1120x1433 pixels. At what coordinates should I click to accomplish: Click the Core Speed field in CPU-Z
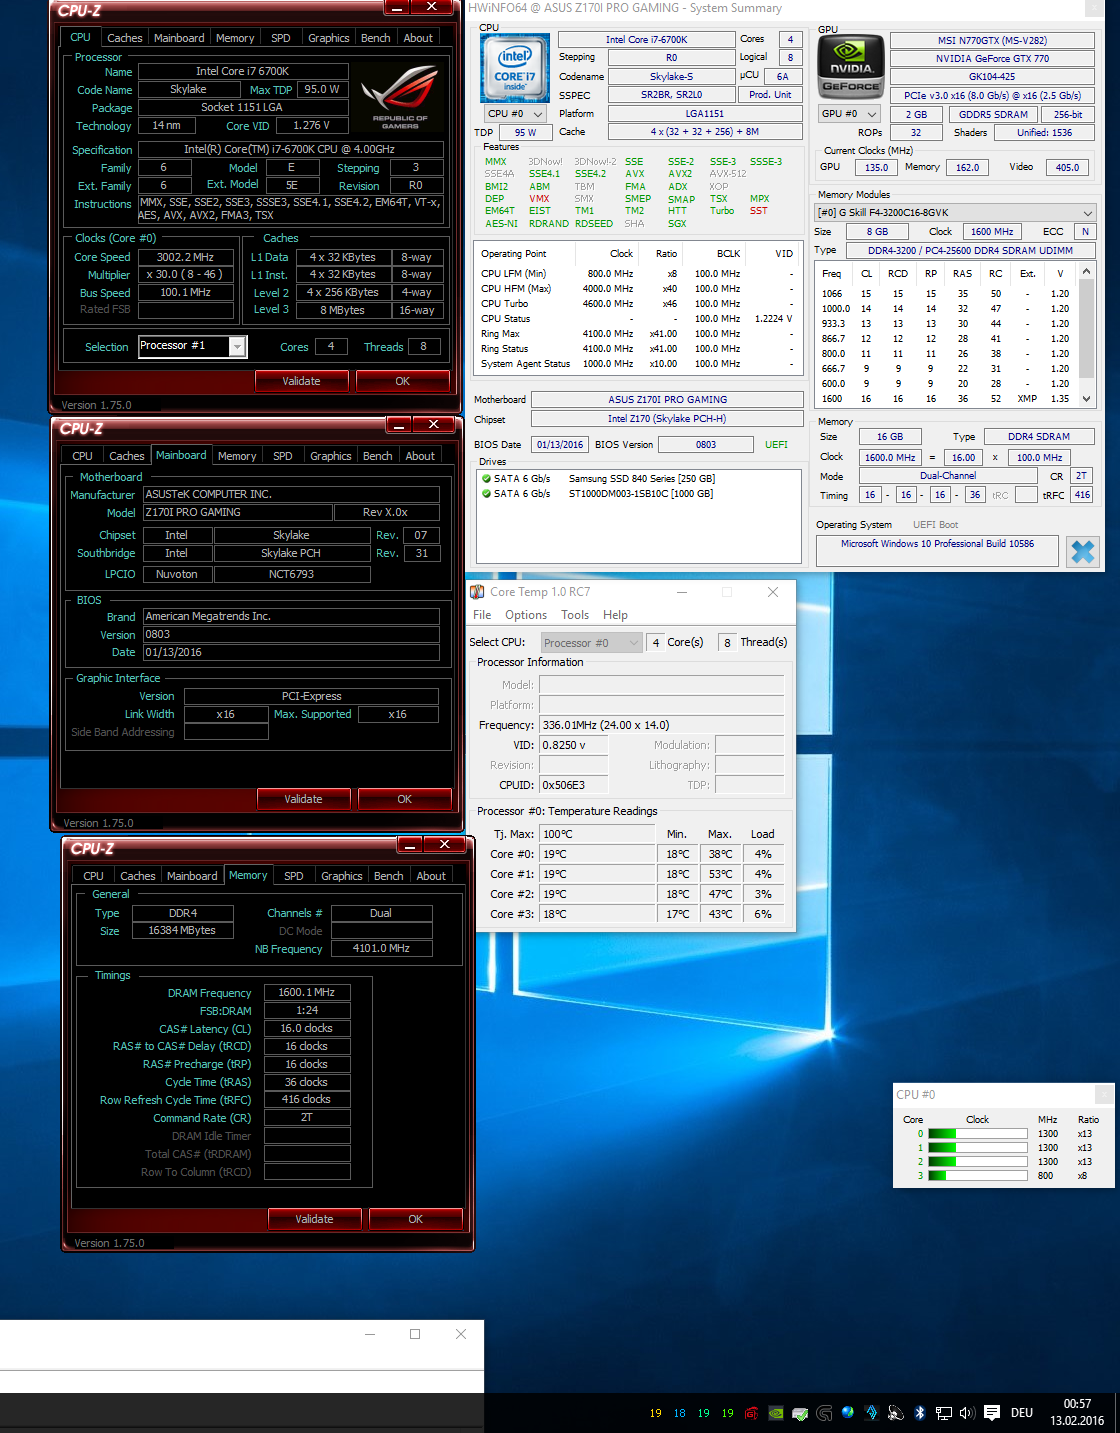(186, 257)
